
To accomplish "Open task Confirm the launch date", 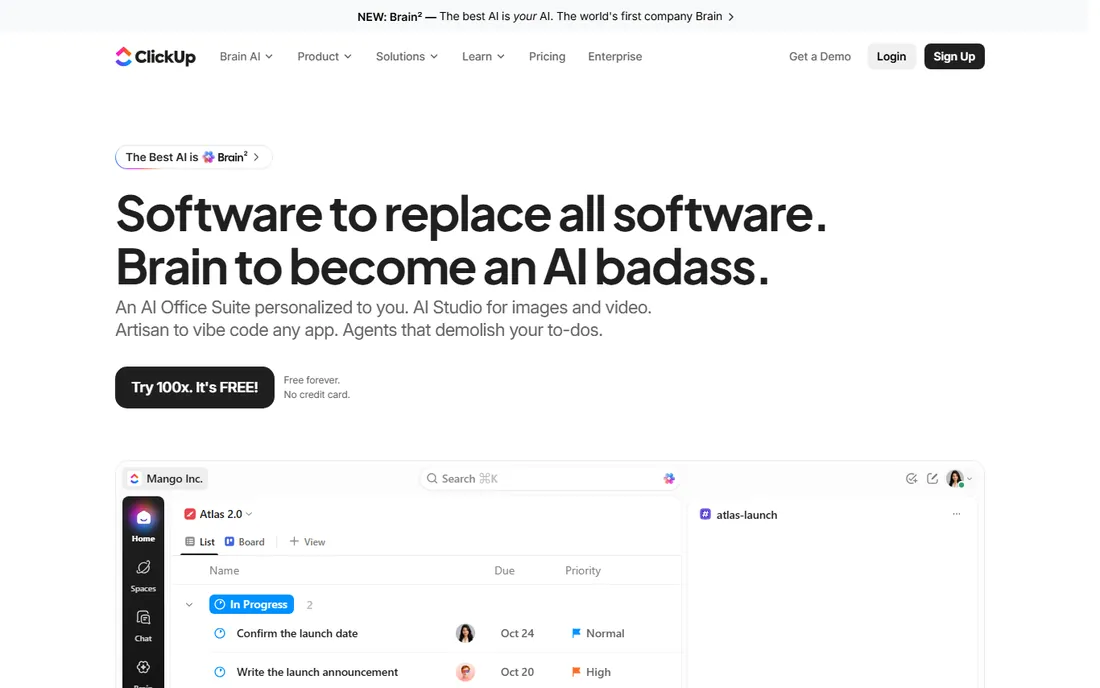I will (x=297, y=633).
